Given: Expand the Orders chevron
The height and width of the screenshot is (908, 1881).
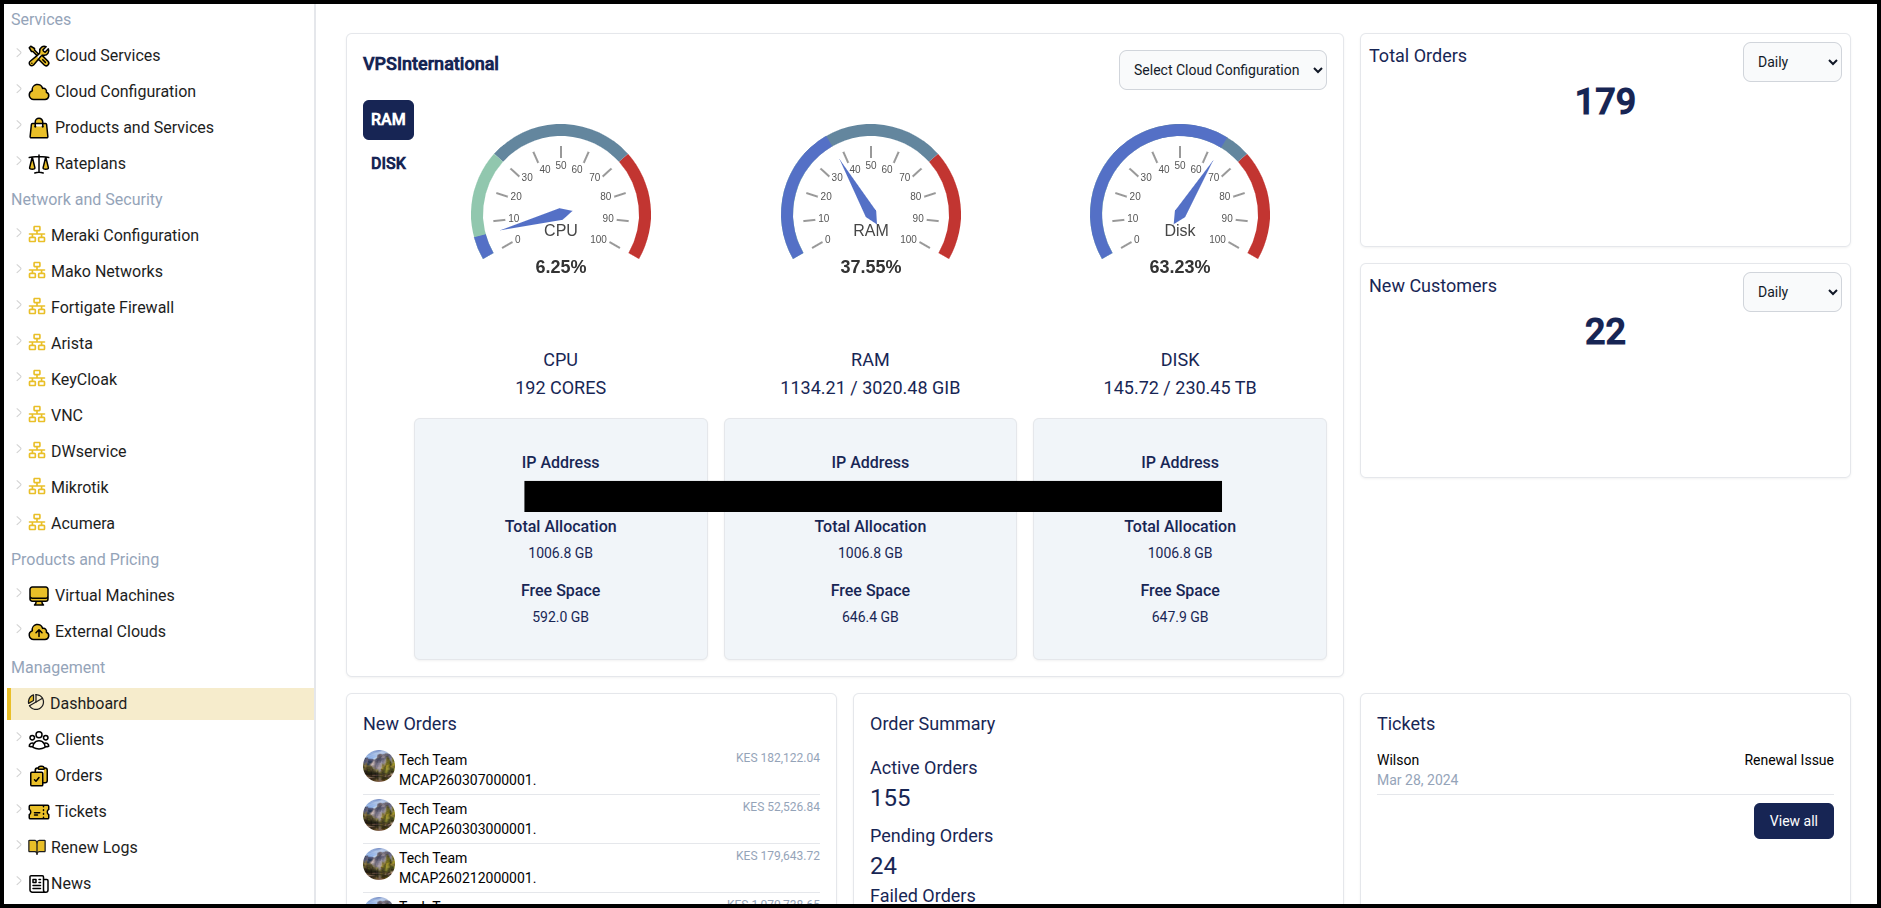Looking at the screenshot, I should click(18, 775).
